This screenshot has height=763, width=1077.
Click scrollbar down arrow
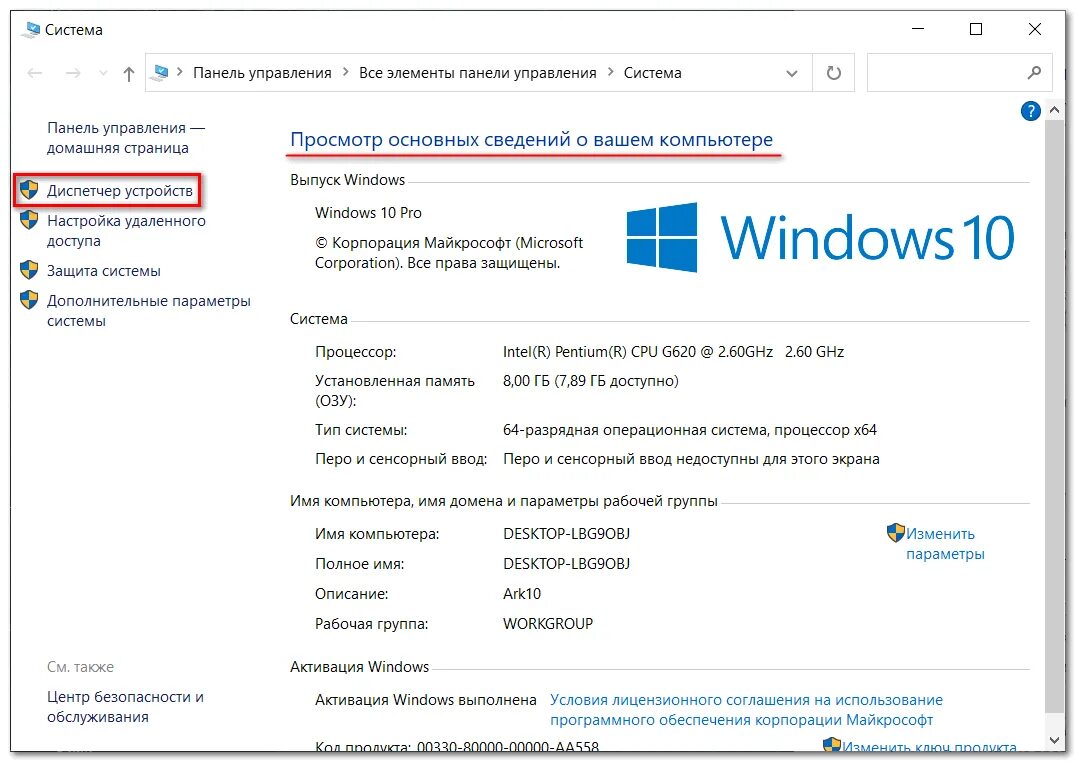tap(1055, 740)
